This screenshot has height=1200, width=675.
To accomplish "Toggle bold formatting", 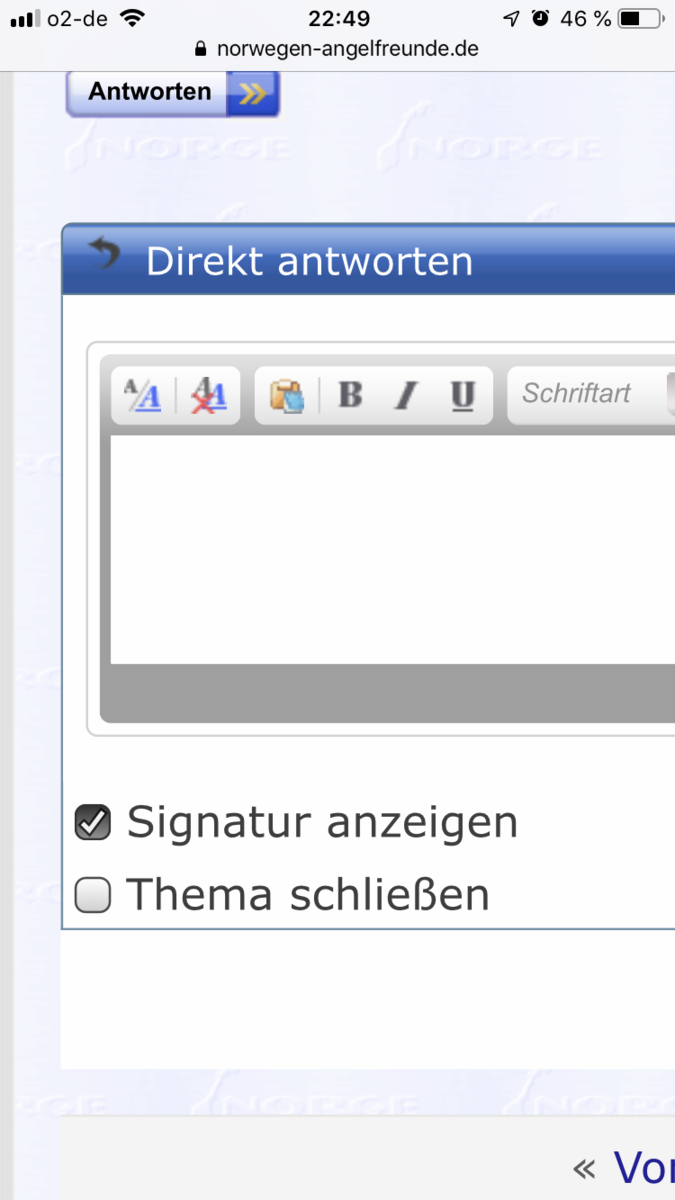I will (x=350, y=396).
